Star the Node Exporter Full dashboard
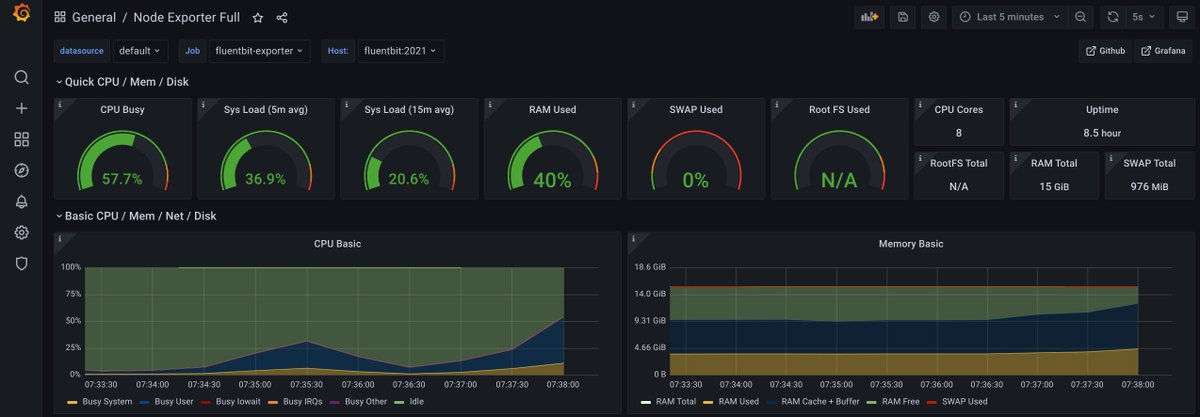The image size is (1200, 417). 258,17
